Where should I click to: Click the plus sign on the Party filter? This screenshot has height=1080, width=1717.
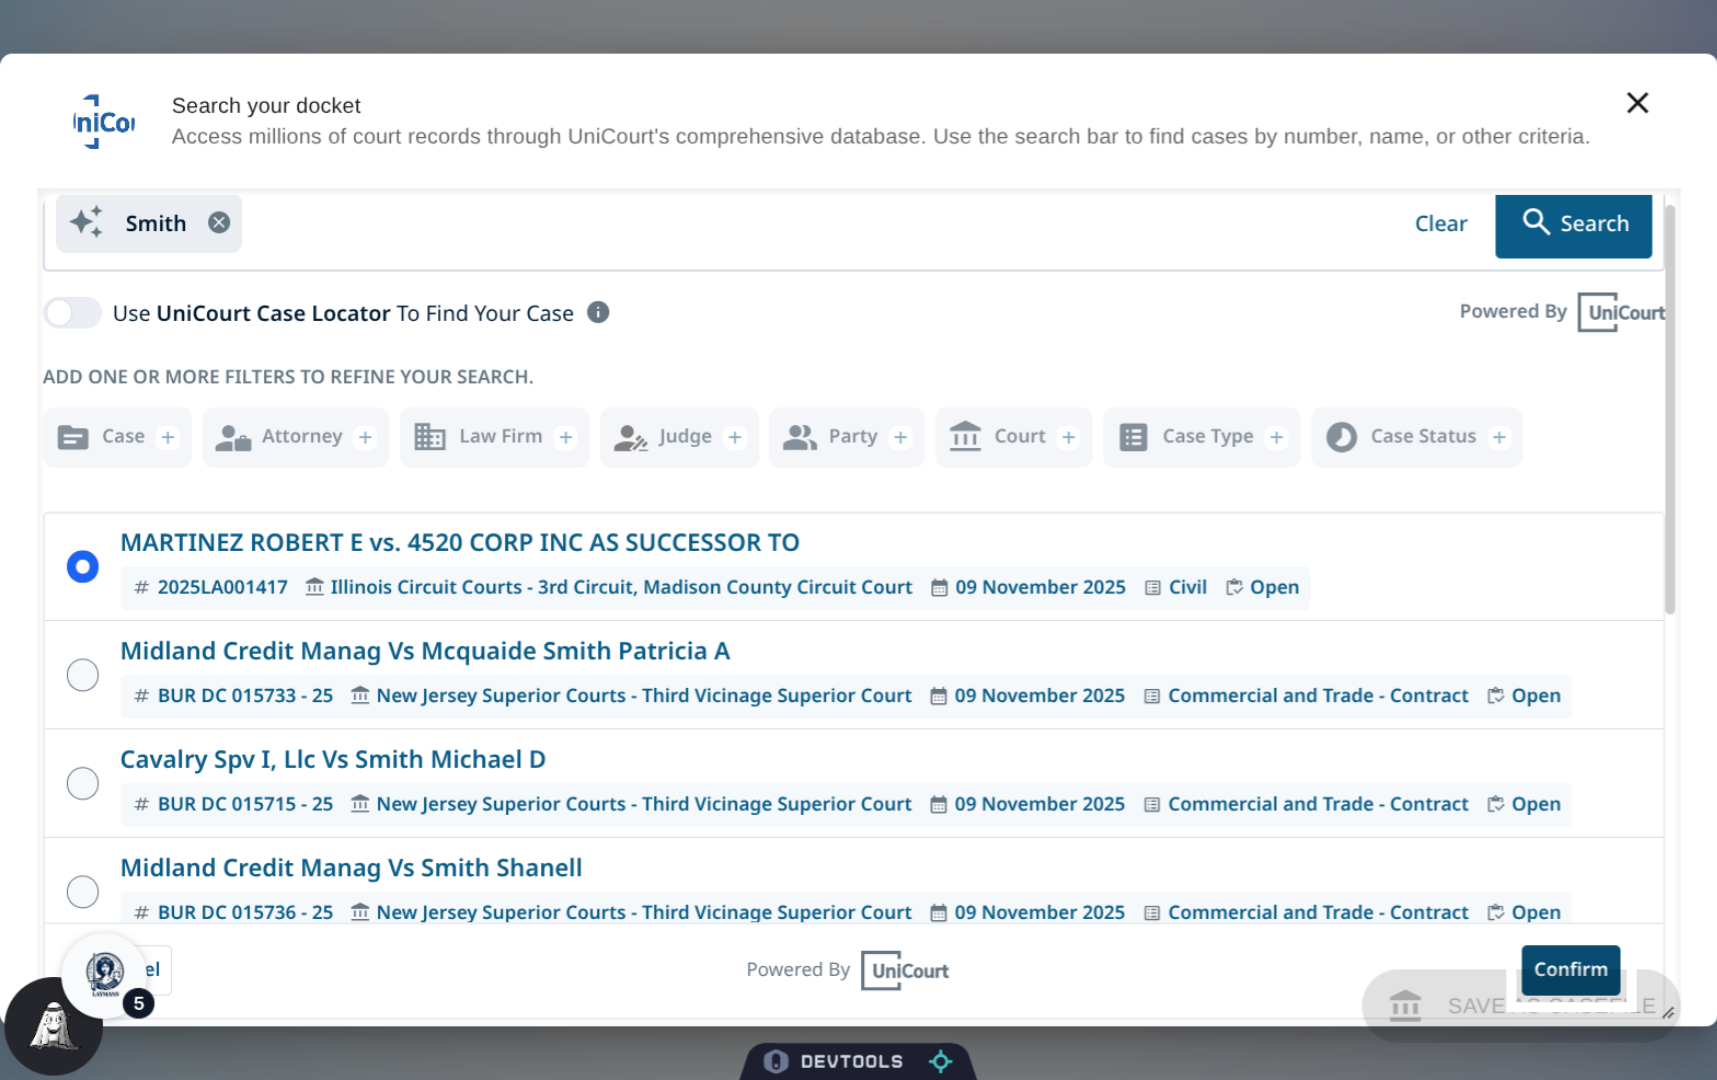[901, 437]
